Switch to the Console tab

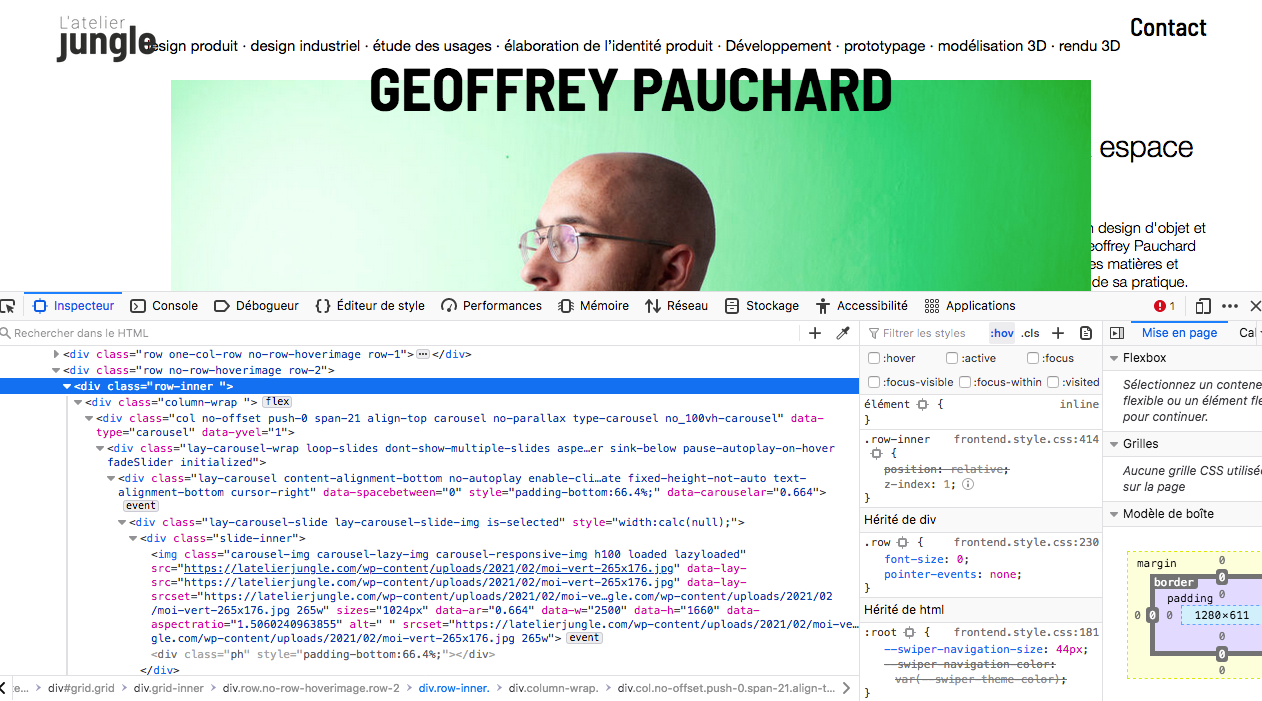[x=164, y=306]
